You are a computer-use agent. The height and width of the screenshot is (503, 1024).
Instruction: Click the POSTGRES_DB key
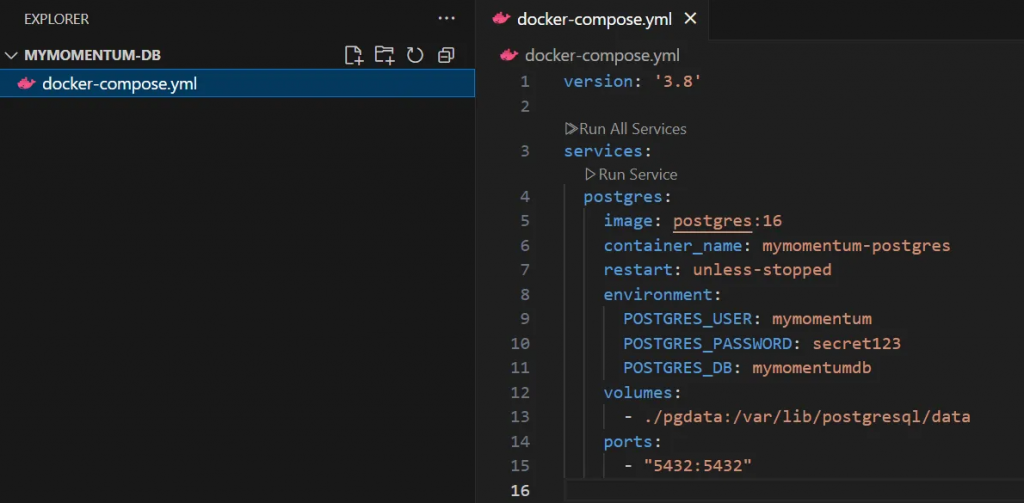click(677, 368)
